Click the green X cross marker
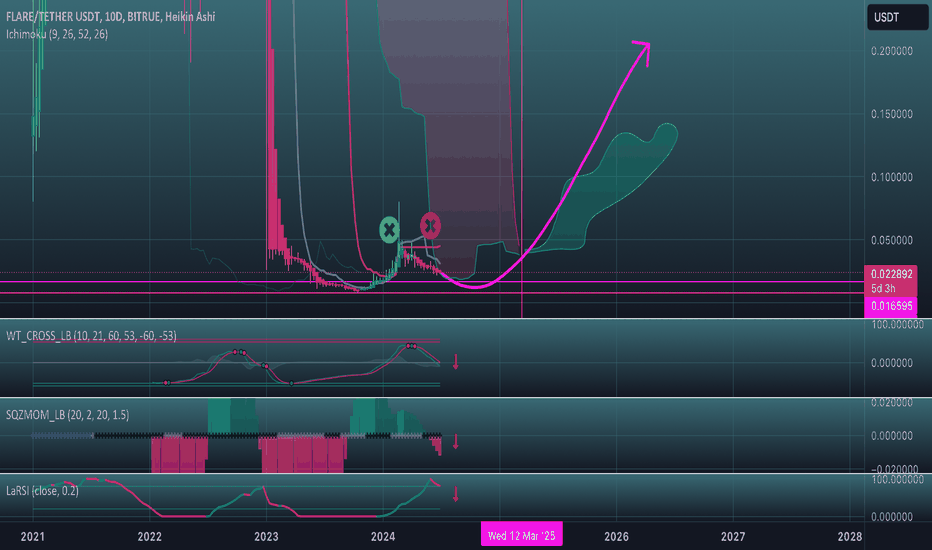This screenshot has height=550, width=932. [x=389, y=230]
